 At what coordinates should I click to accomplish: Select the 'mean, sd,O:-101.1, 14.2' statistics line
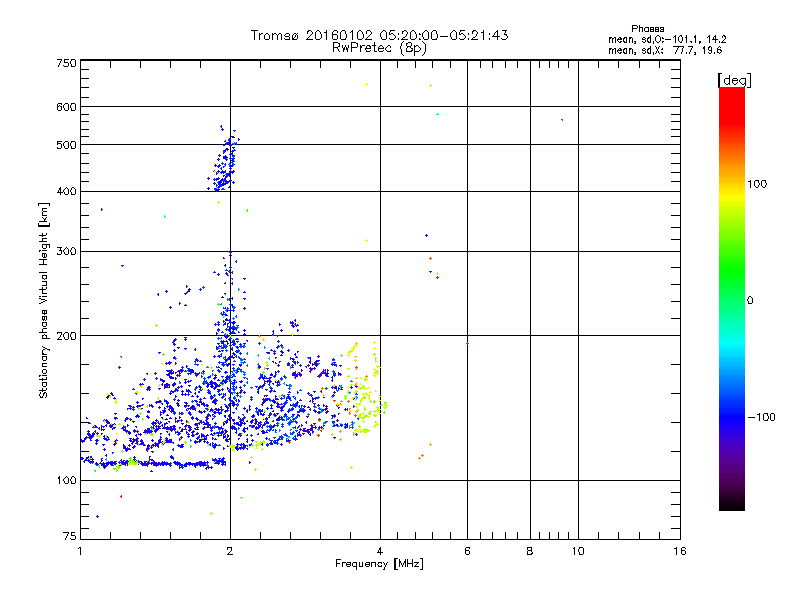click(x=667, y=39)
